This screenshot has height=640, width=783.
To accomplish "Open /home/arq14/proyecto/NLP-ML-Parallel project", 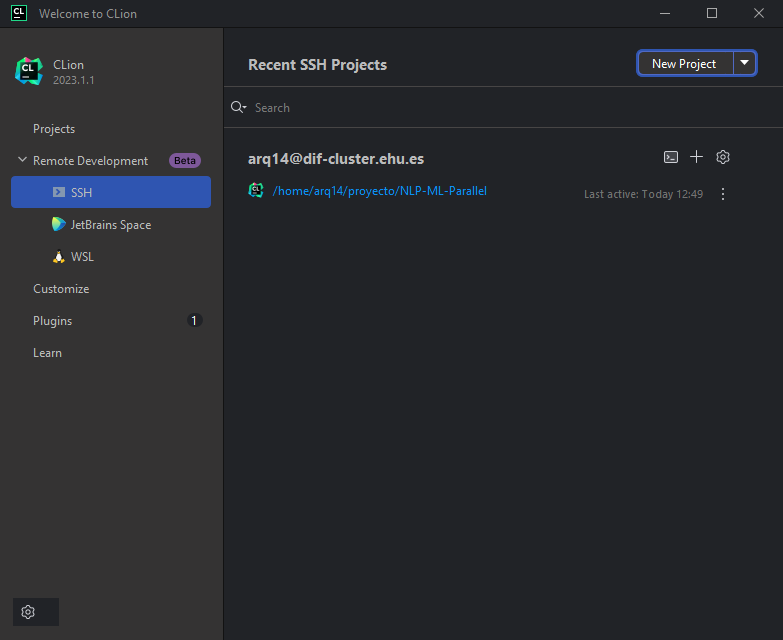I will point(380,191).
